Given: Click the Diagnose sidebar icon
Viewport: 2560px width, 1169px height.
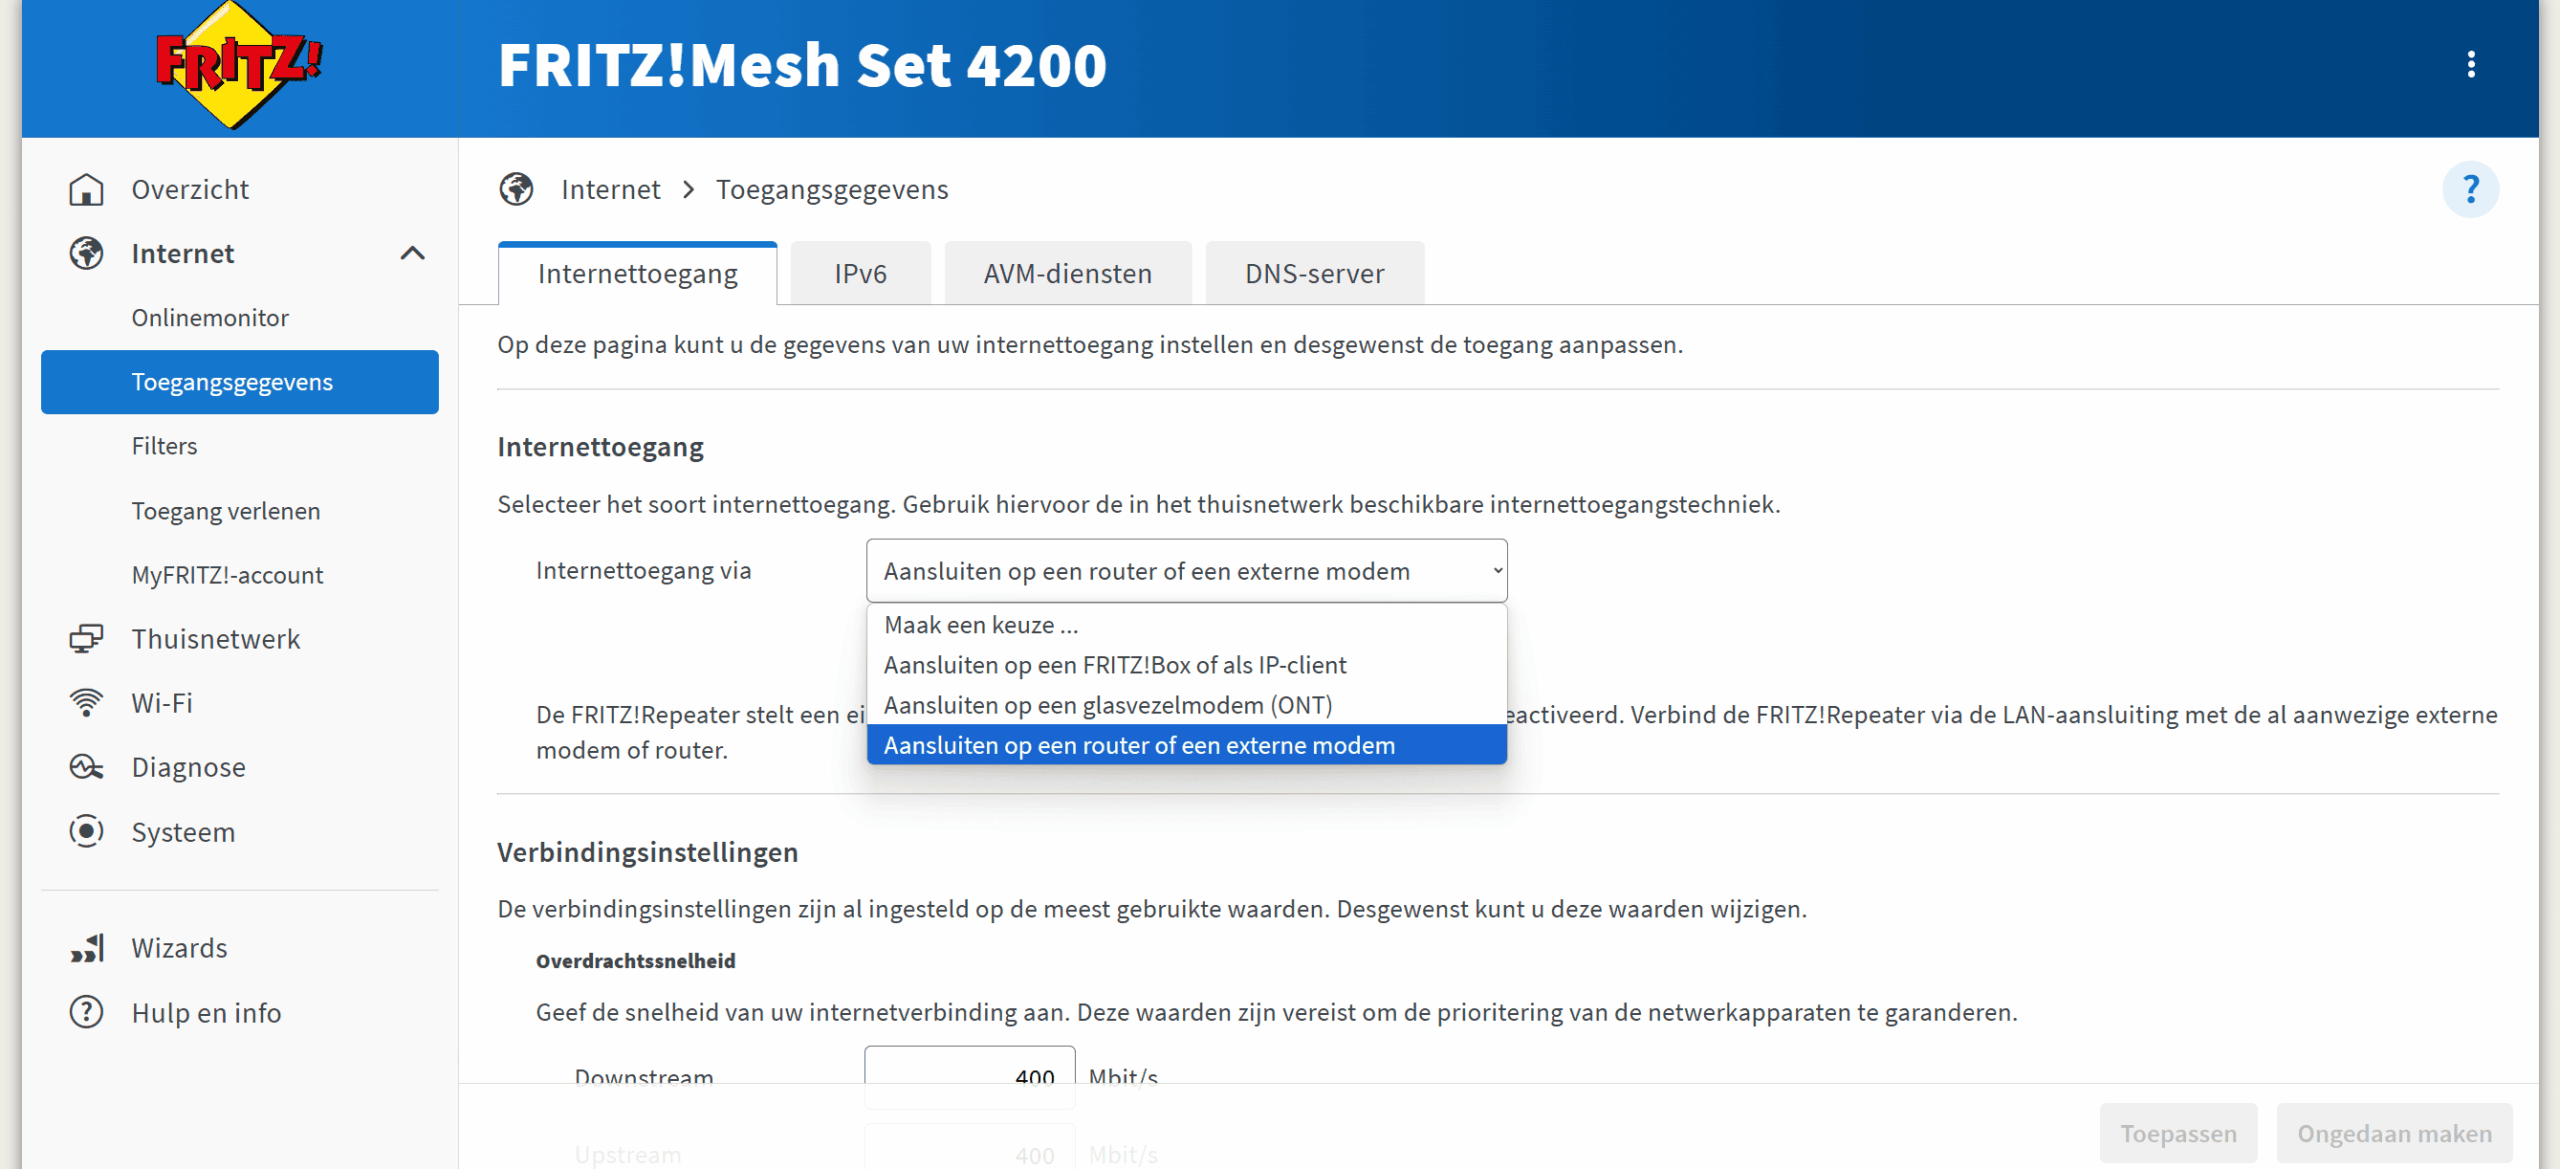Looking at the screenshot, I should click(86, 767).
